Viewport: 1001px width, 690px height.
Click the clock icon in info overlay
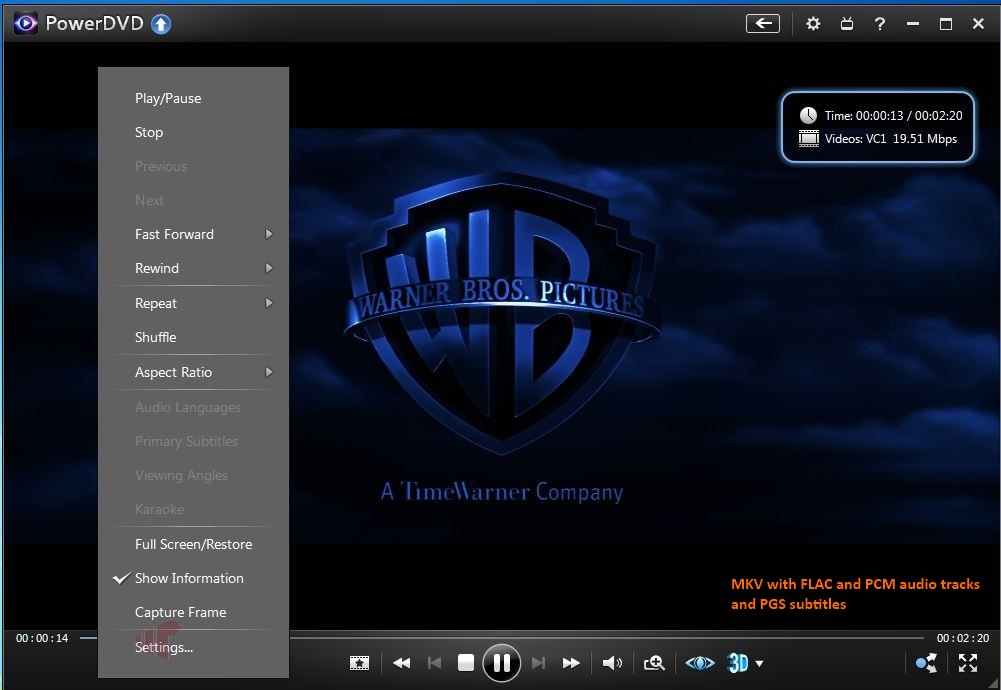click(808, 116)
